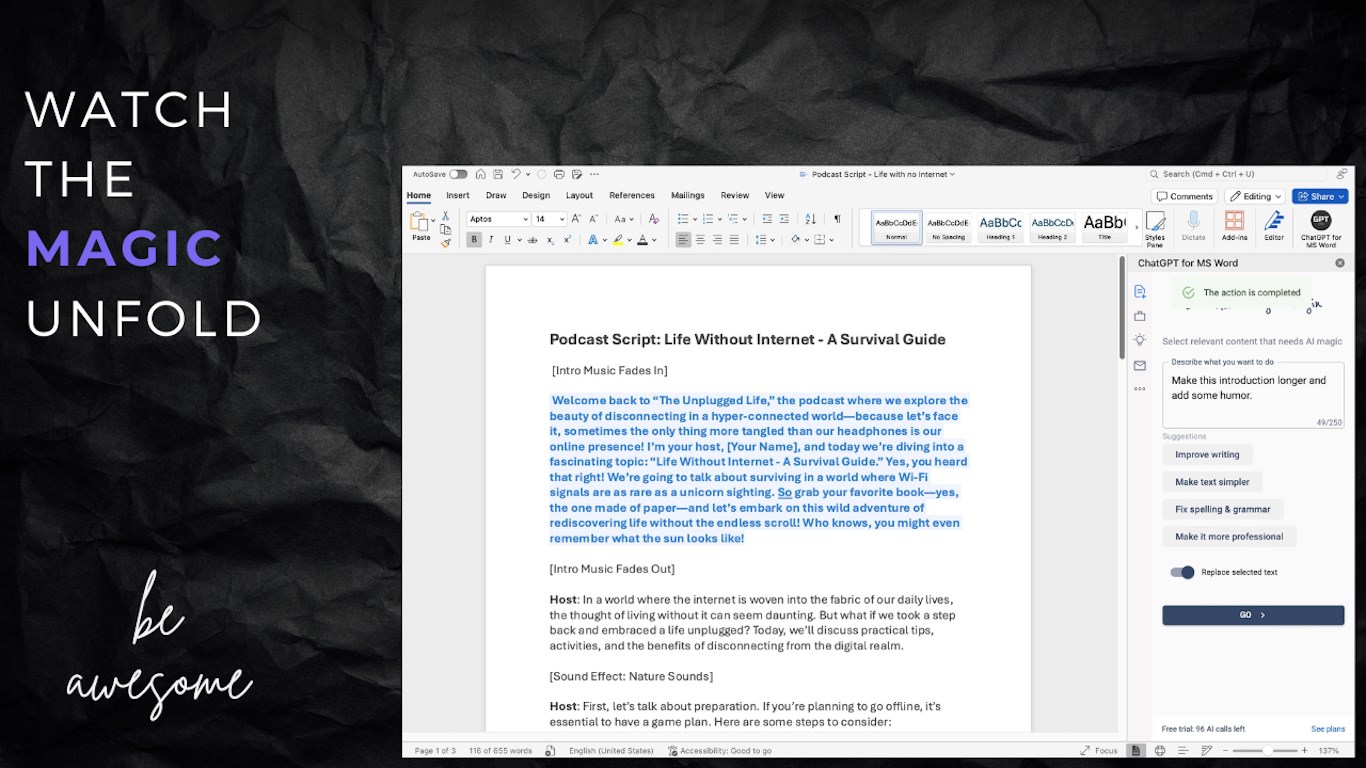Viewport: 1366px width, 768px height.
Task: Apply strikethrough formatting
Action: pos(532,240)
